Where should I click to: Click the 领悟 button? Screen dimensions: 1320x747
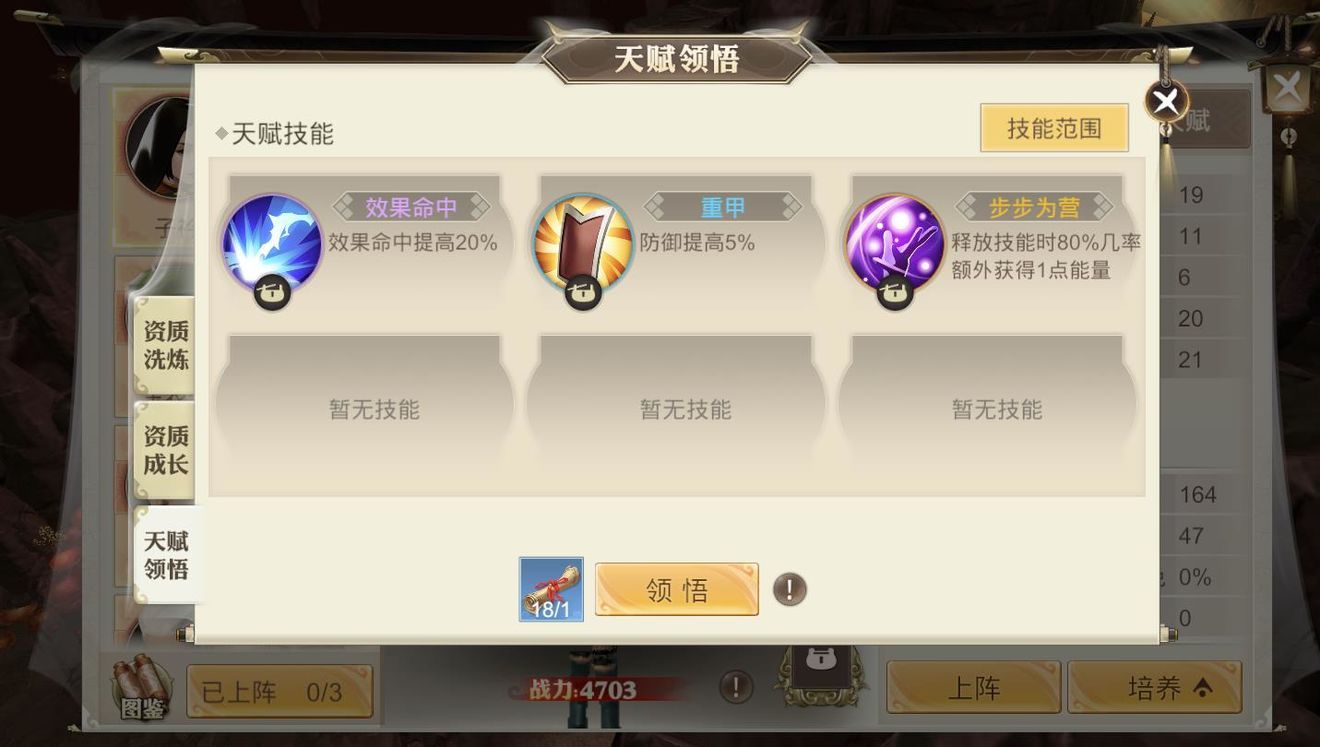tap(677, 589)
